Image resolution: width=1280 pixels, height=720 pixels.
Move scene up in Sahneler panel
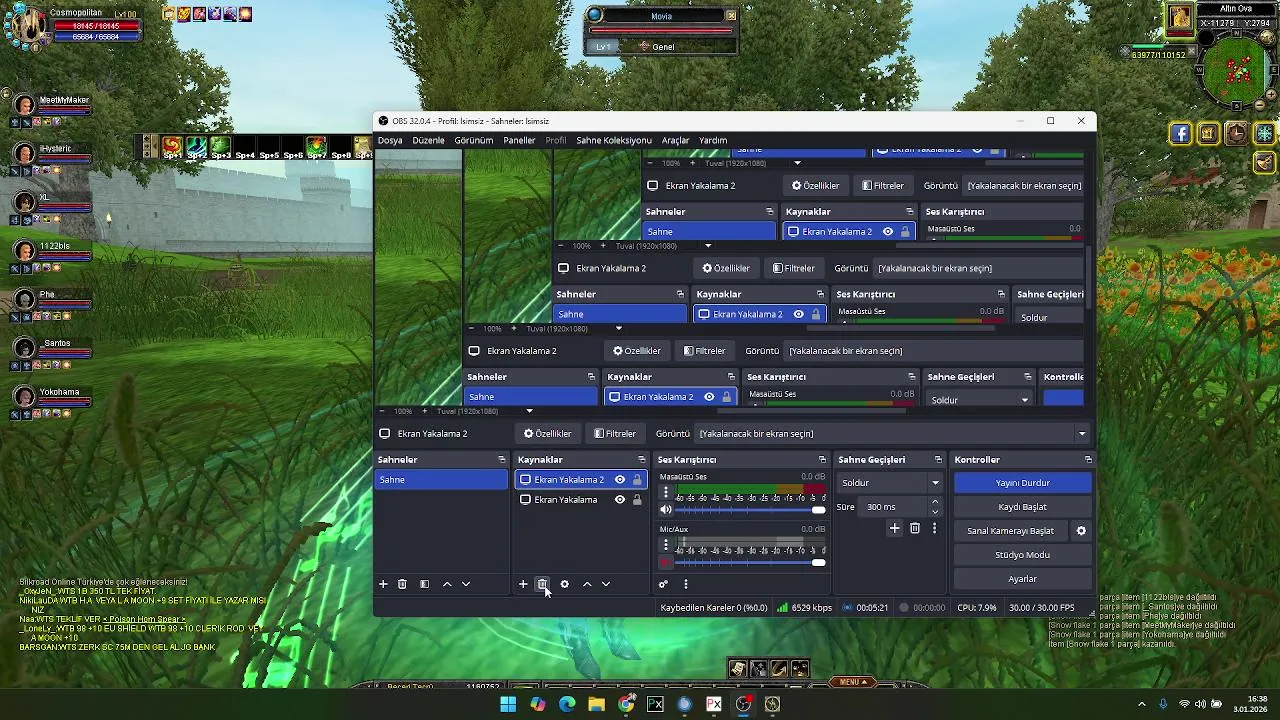pos(447,584)
